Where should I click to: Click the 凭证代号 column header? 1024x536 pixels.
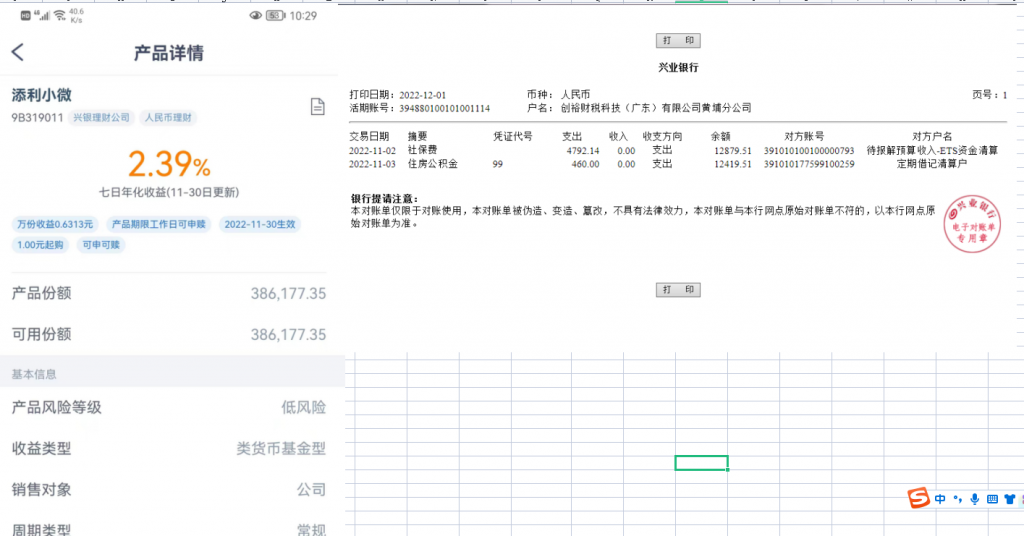(x=512, y=136)
